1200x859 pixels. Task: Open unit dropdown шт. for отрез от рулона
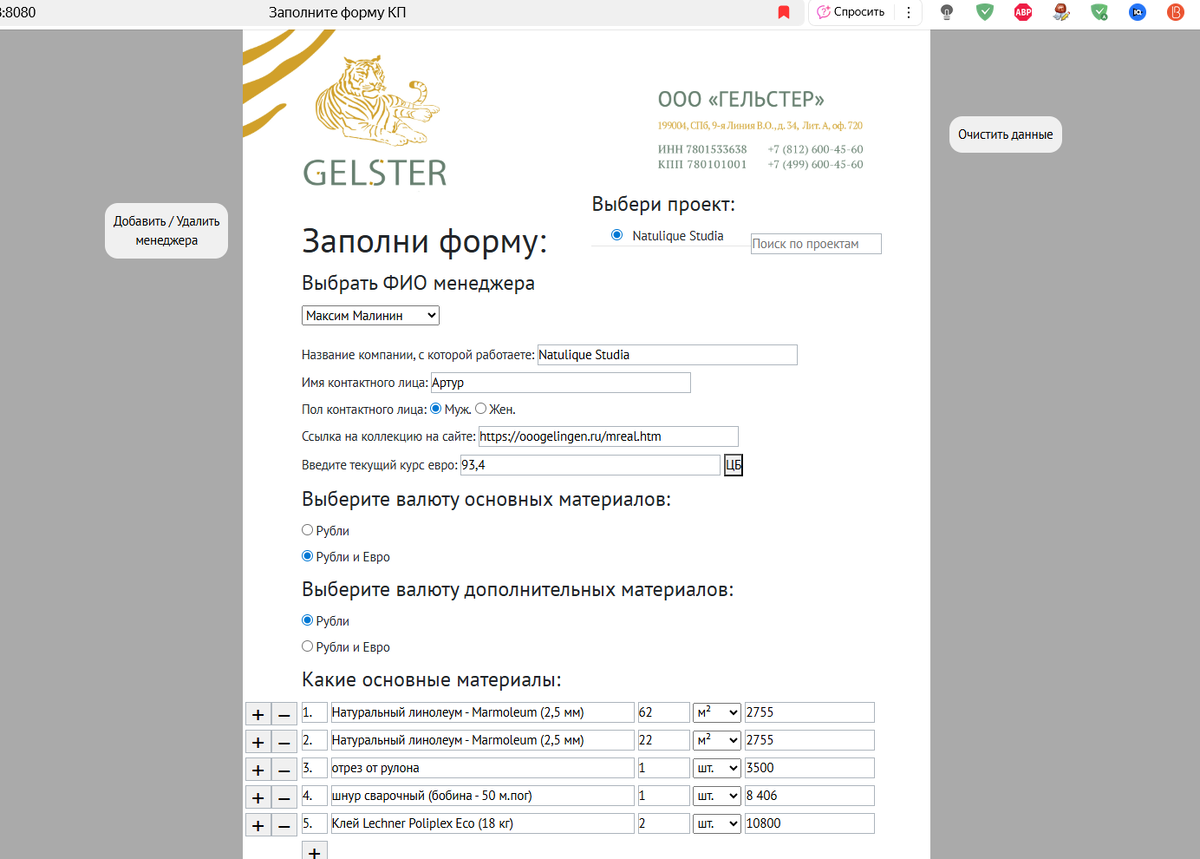pyautogui.click(x=717, y=768)
